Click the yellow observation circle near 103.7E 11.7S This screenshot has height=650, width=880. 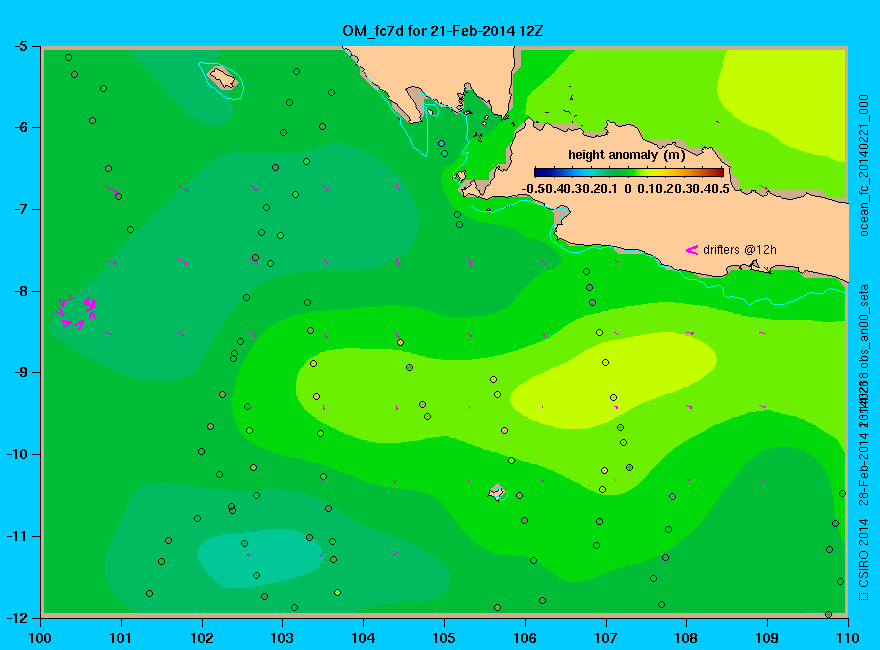(x=337, y=592)
